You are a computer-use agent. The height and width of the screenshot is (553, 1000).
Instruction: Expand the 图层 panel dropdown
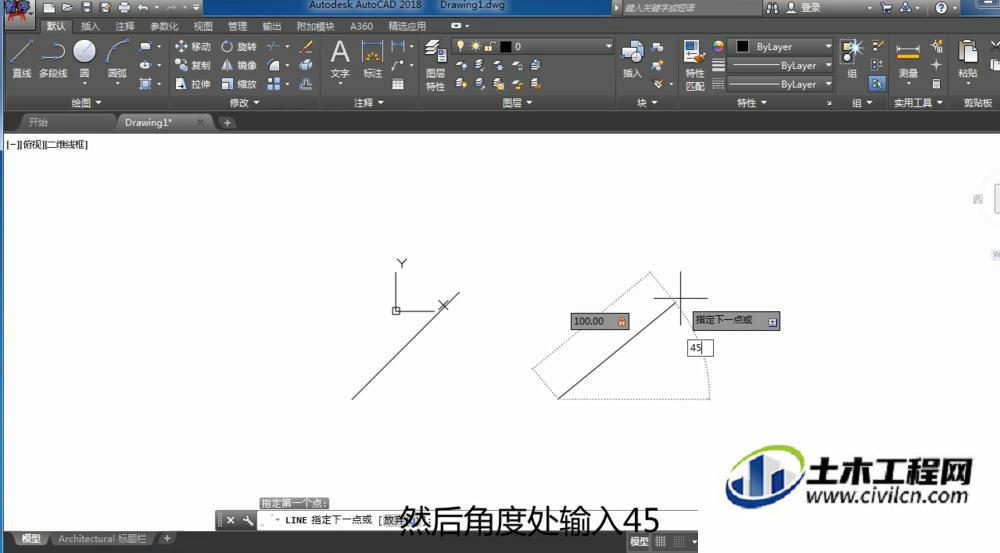[x=517, y=102]
